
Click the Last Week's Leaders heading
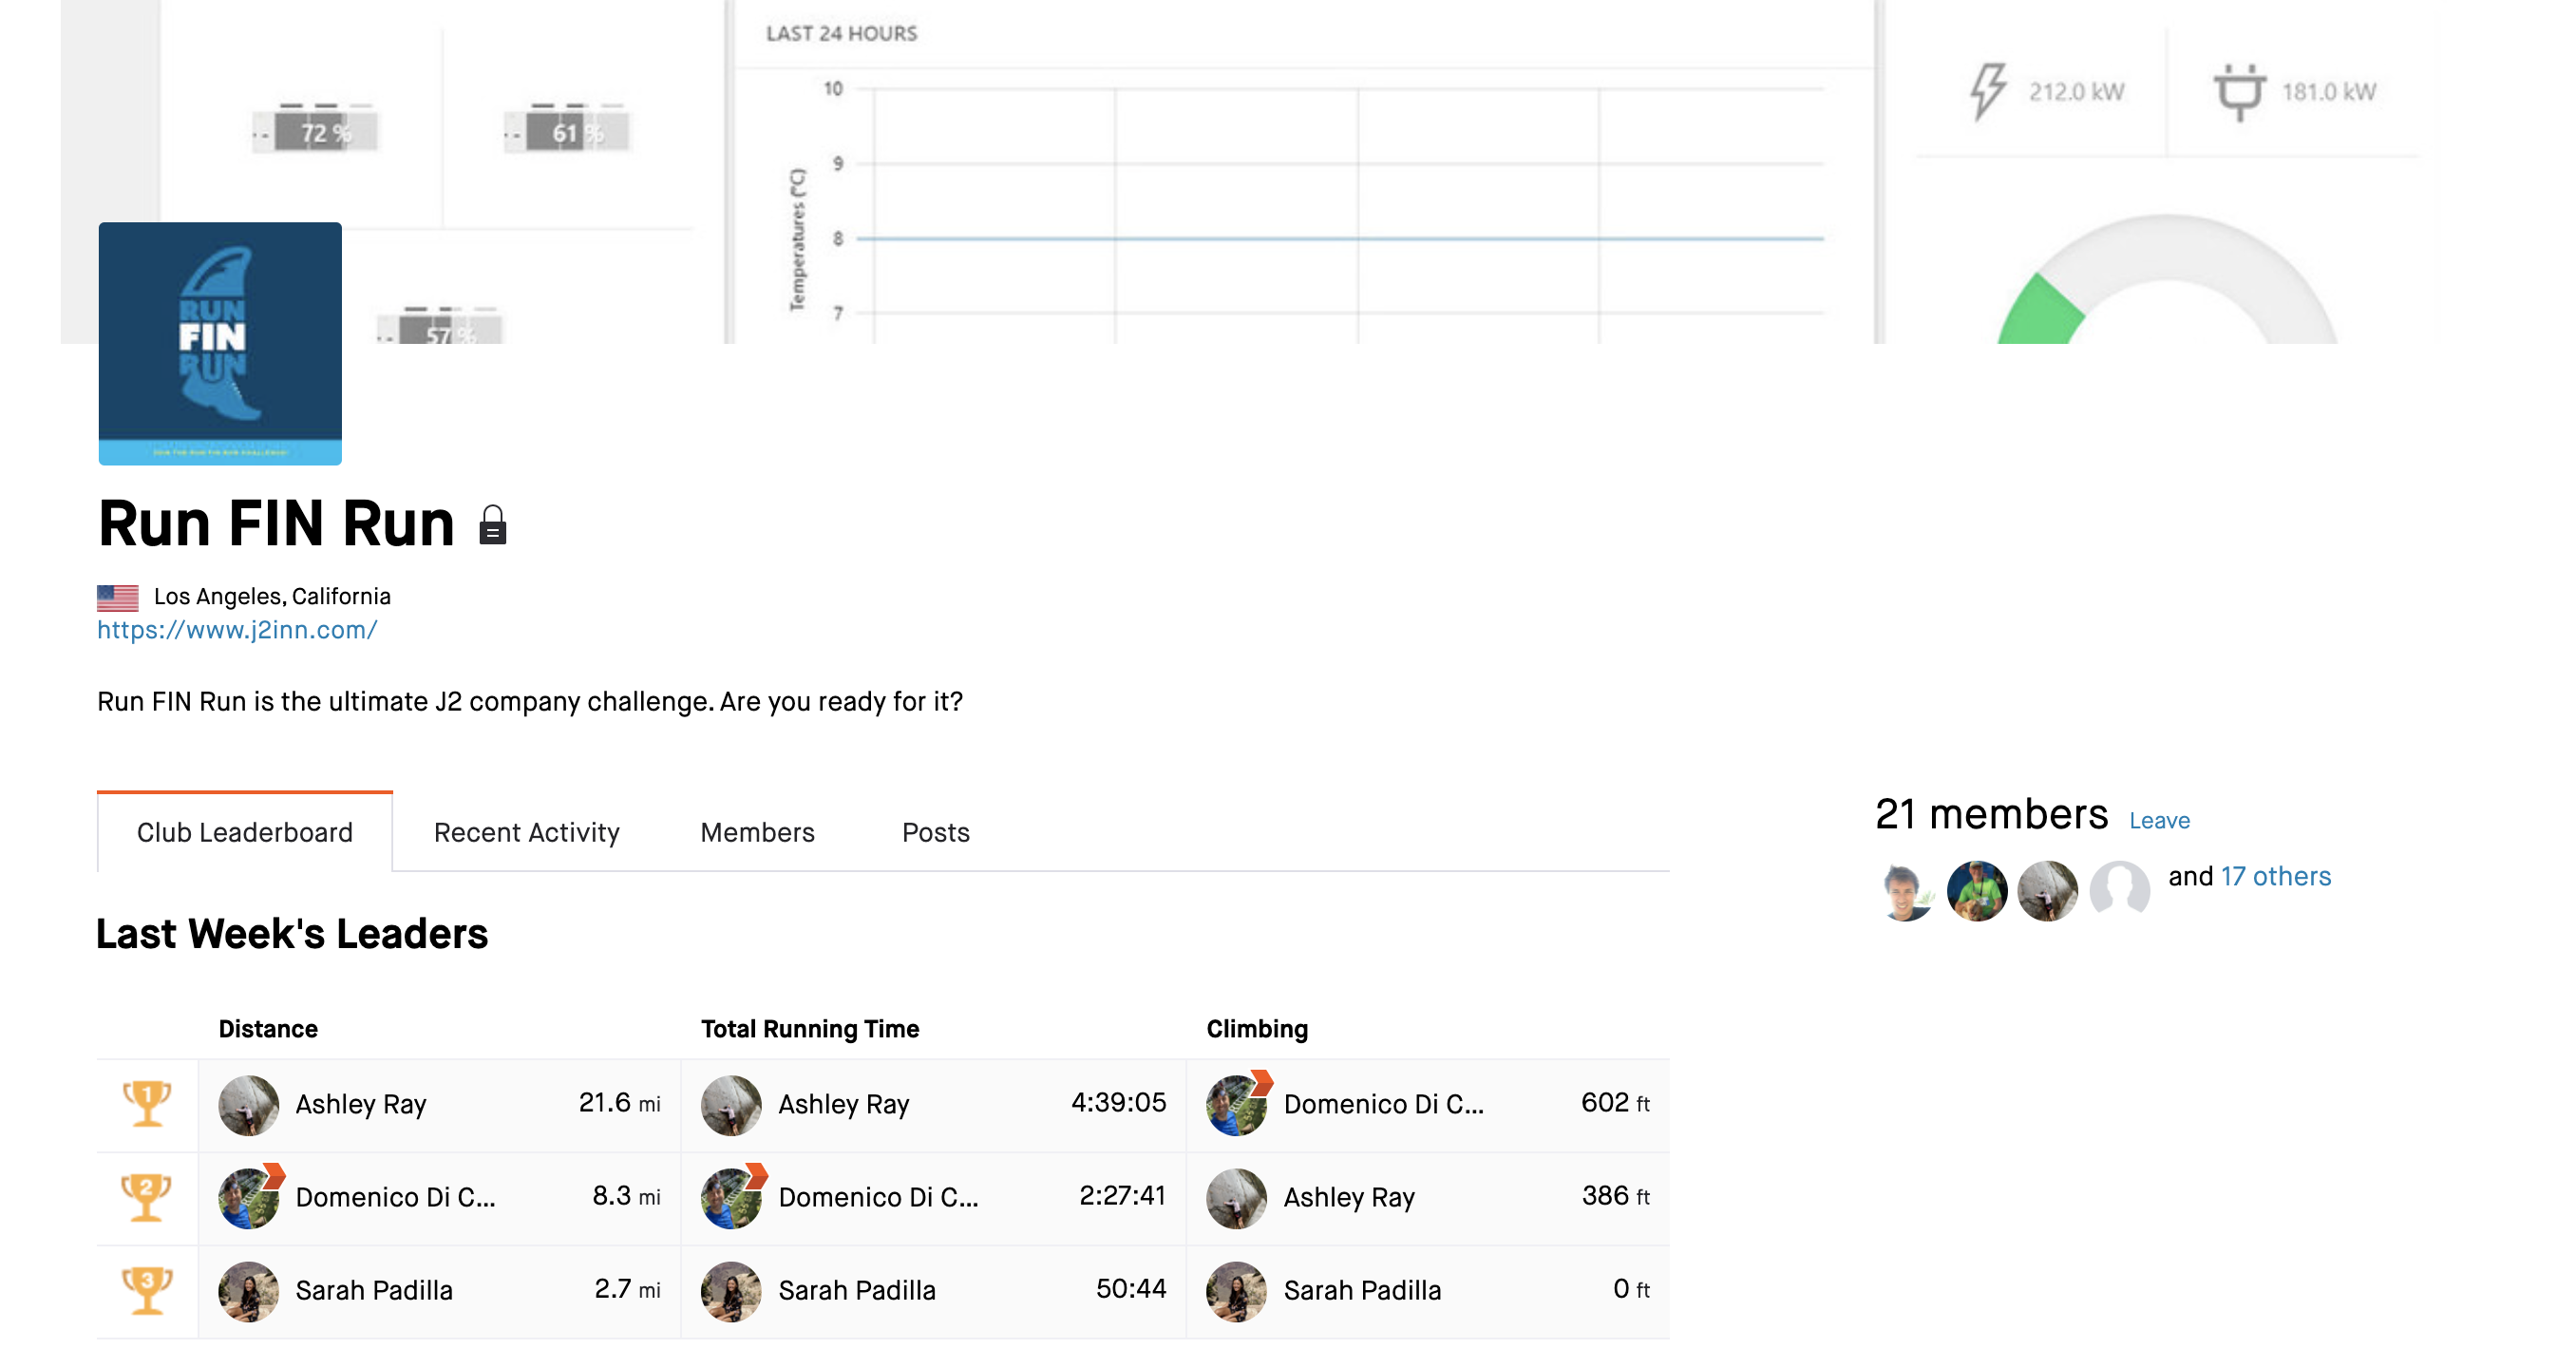coord(292,933)
